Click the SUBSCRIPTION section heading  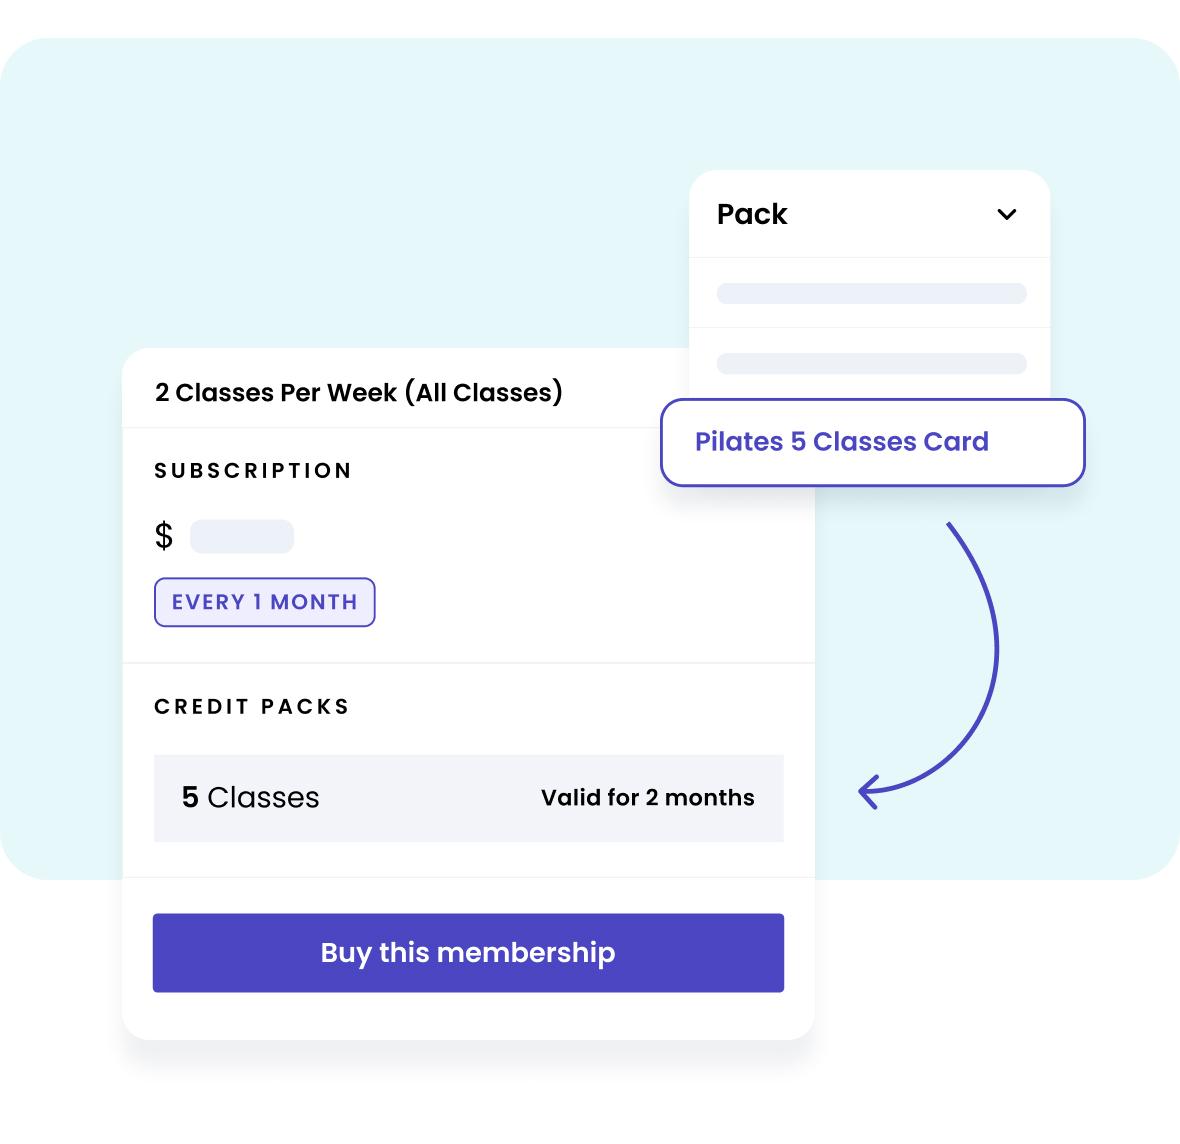[x=253, y=471]
